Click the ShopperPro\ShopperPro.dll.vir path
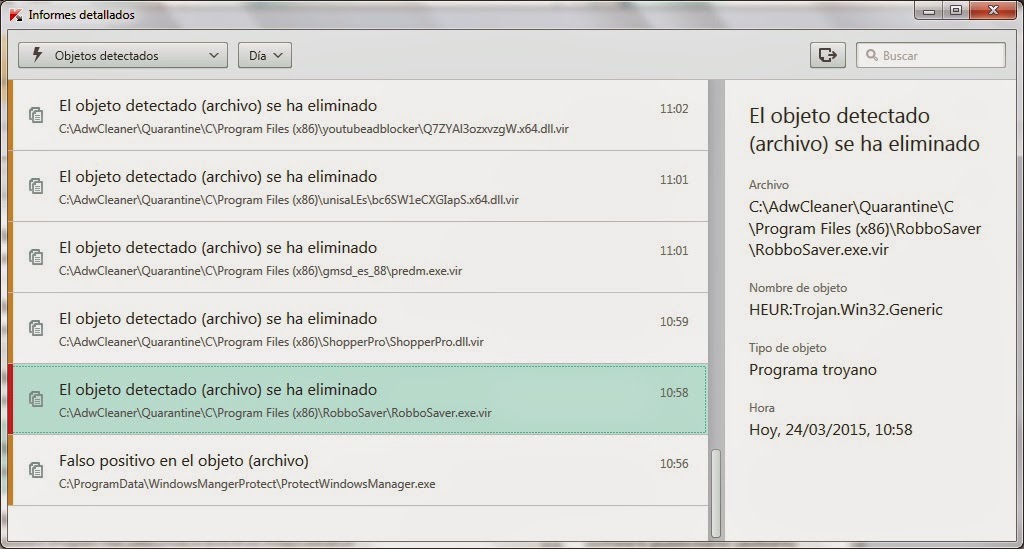Screen dimensions: 1024x549 271,342
